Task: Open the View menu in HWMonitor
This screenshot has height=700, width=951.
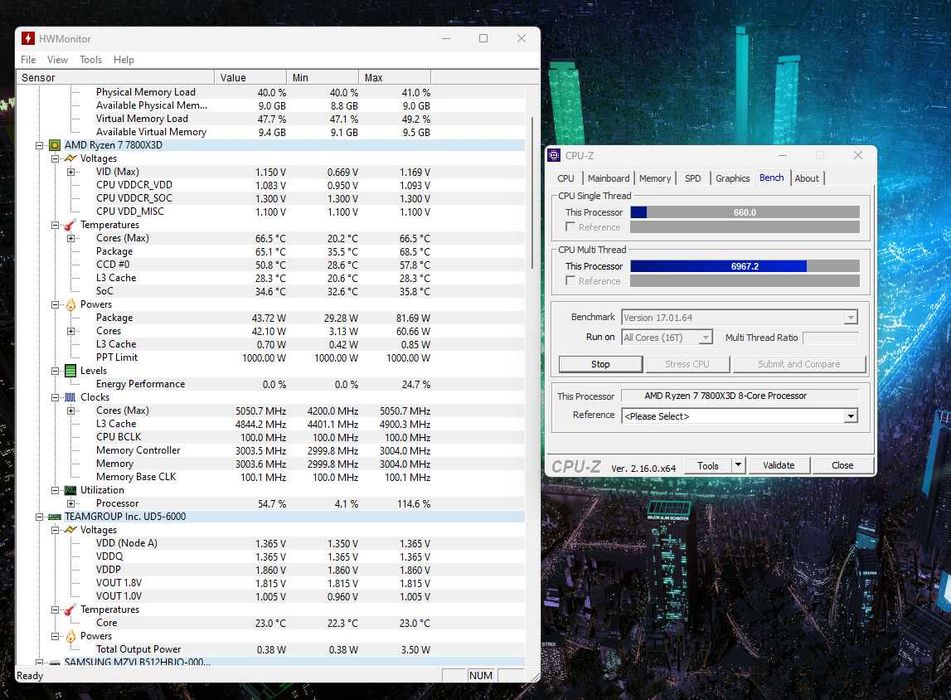Action: click(x=58, y=59)
